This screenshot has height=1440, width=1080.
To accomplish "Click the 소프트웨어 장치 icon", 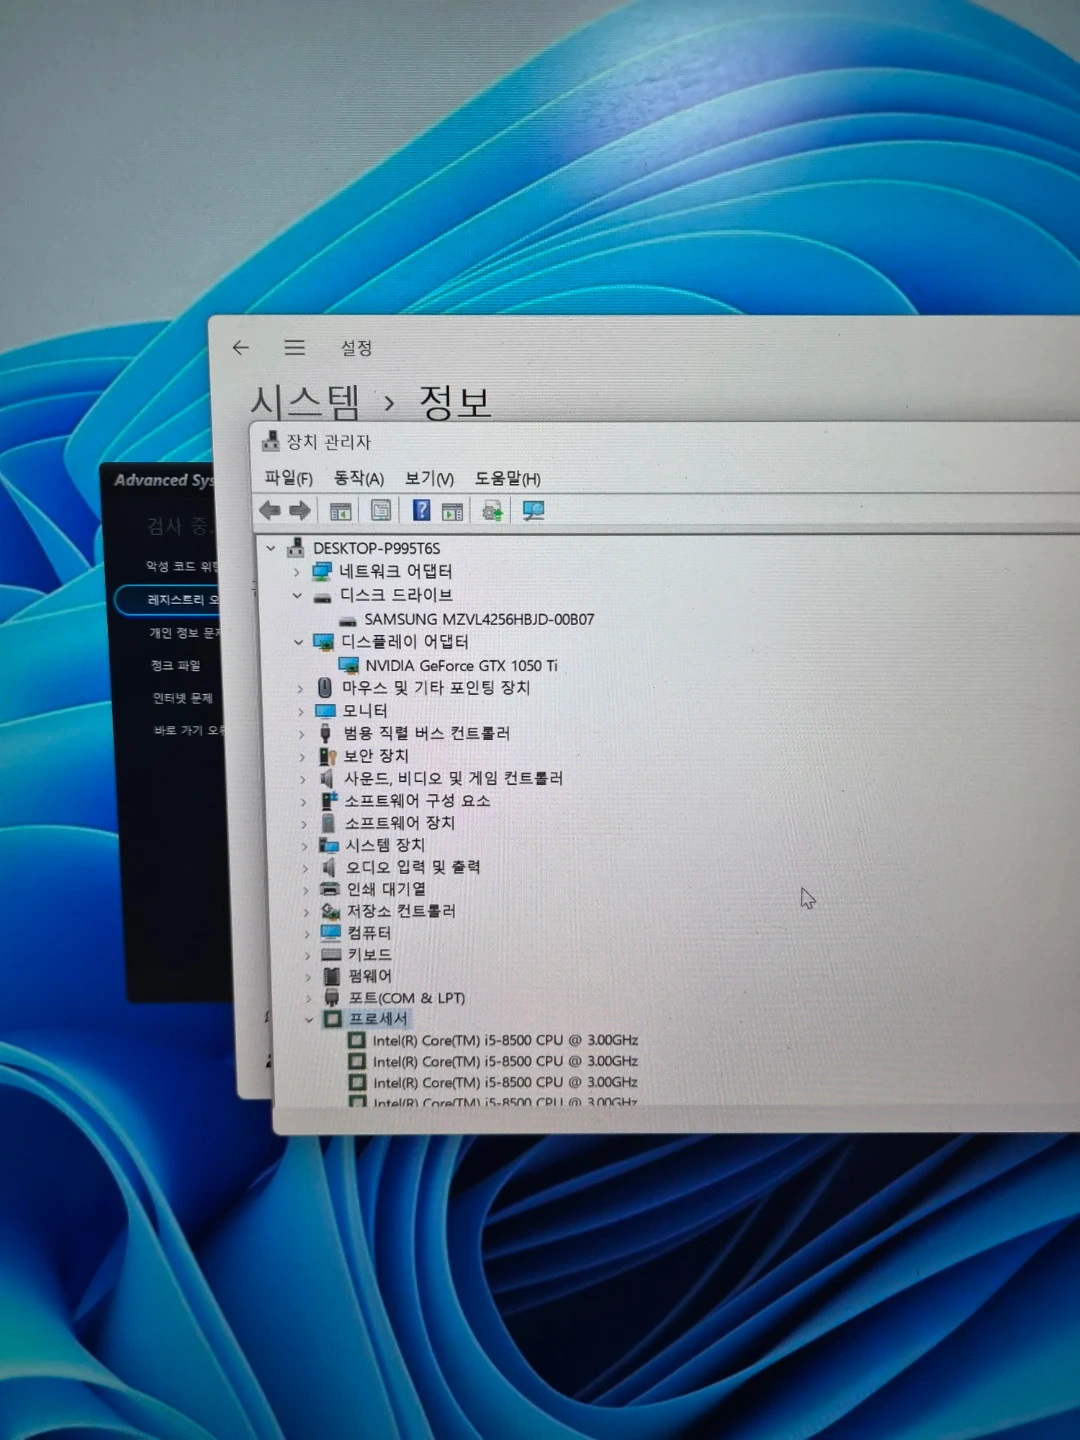I will point(328,822).
